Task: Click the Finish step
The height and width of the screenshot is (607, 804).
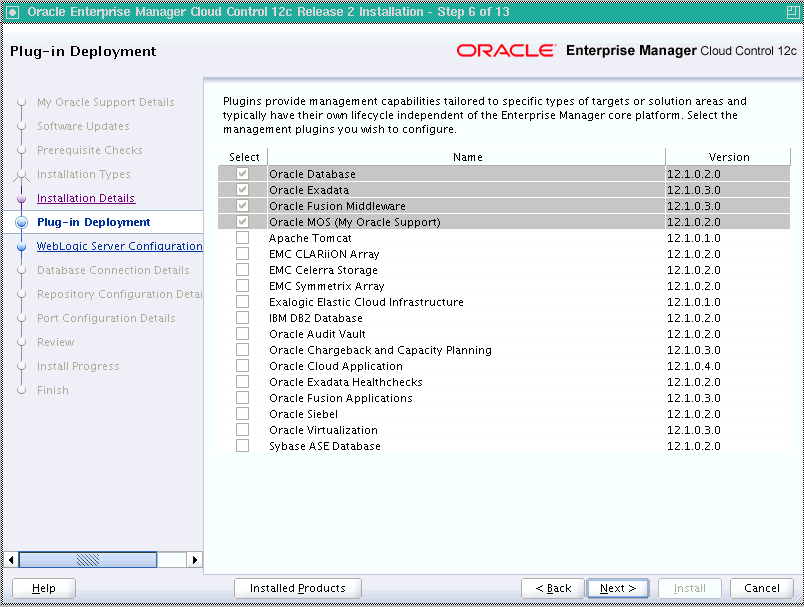Action: (52, 390)
